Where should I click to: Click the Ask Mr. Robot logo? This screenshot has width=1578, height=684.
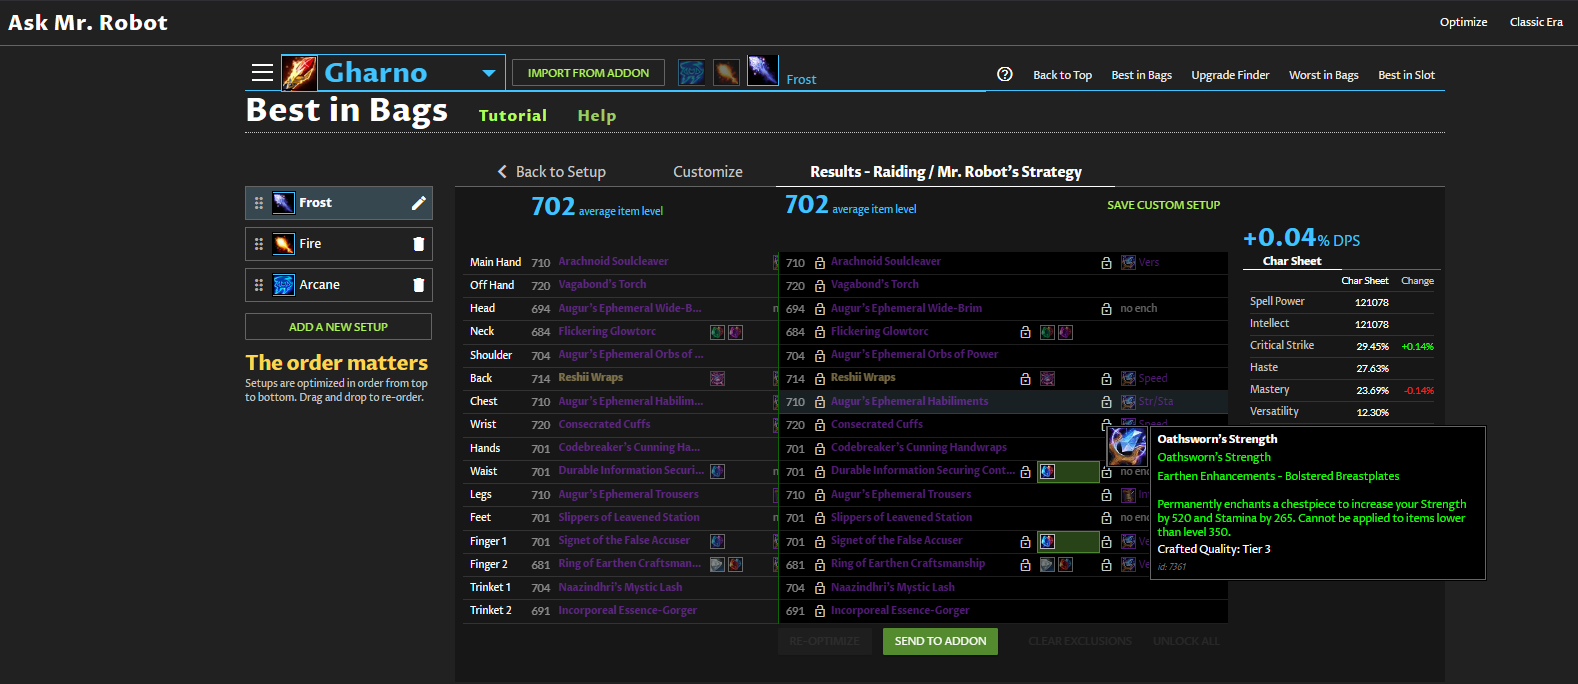point(88,22)
